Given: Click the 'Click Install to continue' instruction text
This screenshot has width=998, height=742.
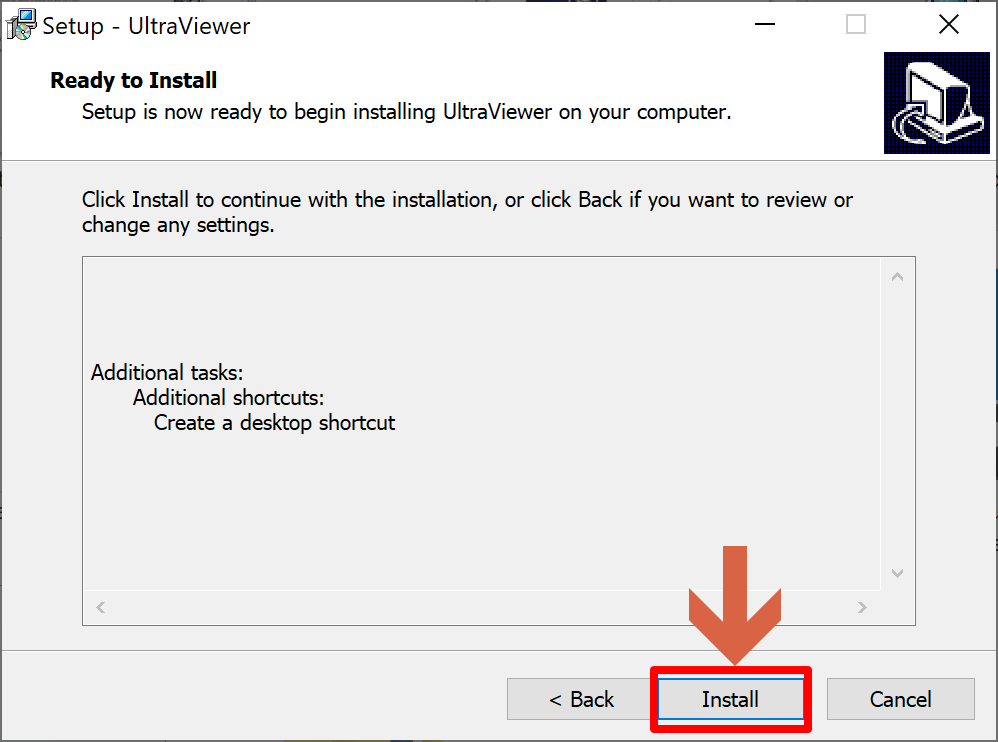Looking at the screenshot, I should pyautogui.click(x=467, y=212).
